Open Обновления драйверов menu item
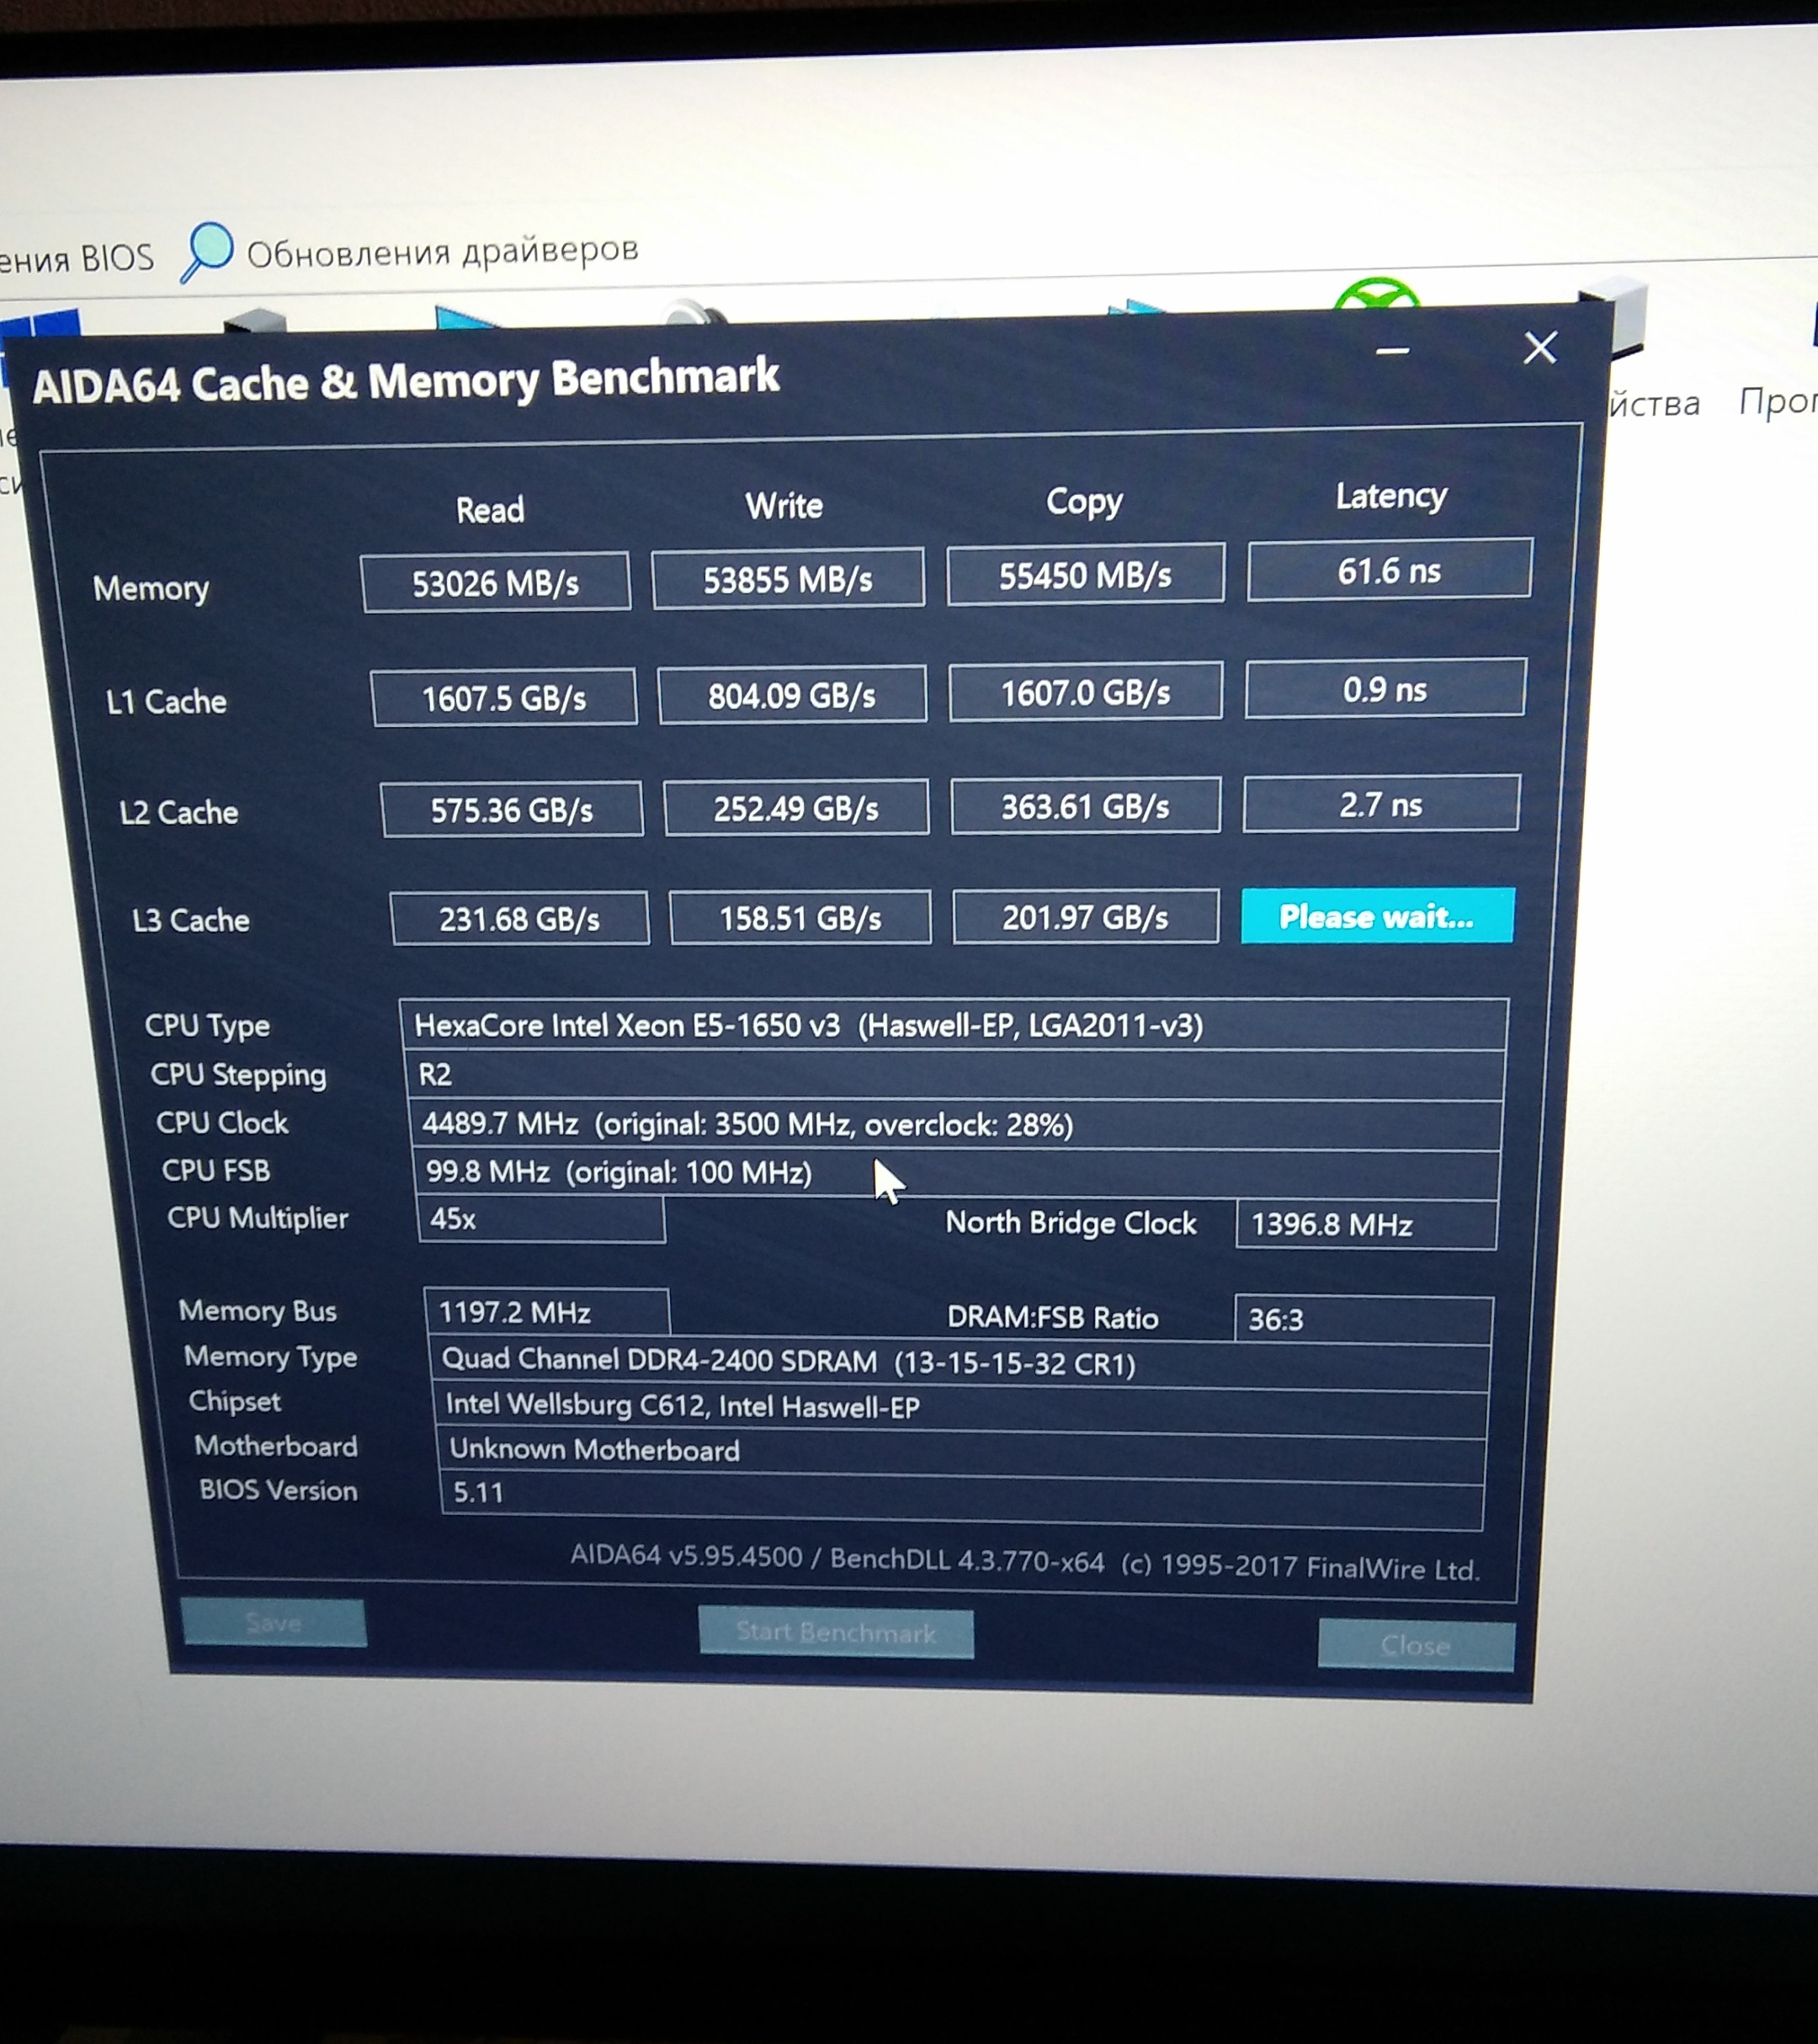 click(442, 250)
